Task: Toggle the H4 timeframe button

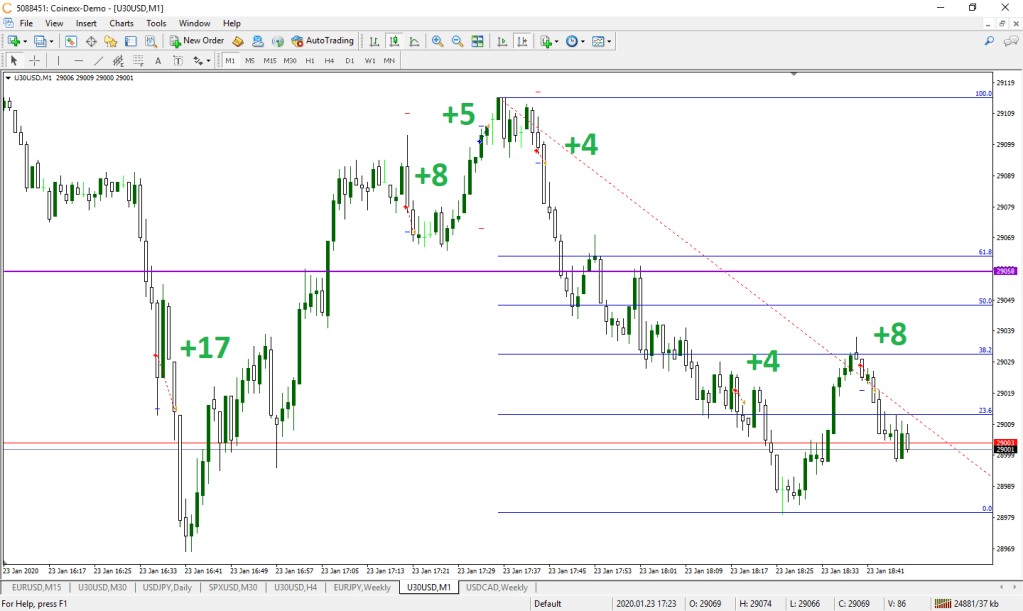Action: 330,60
